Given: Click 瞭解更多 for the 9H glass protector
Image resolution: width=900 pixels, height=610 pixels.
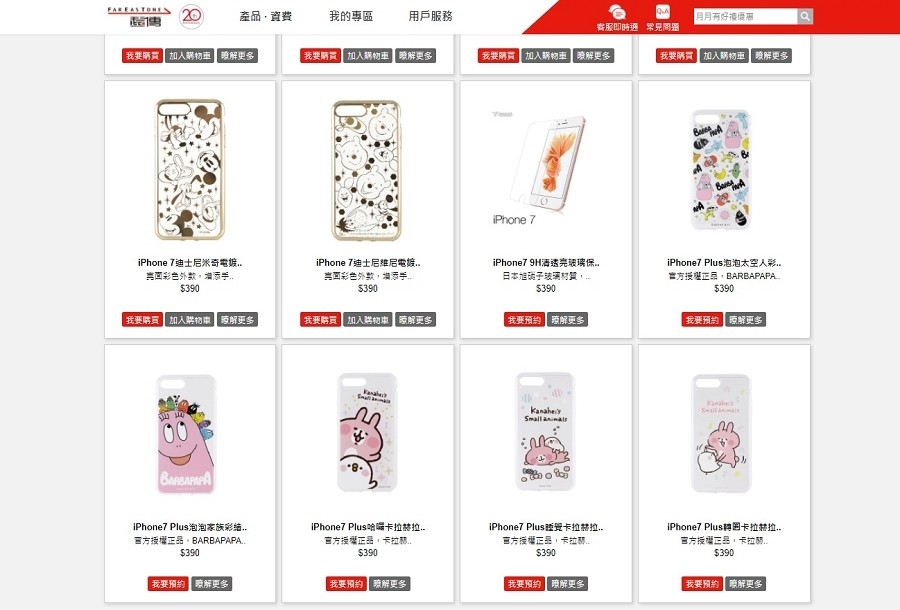Looking at the screenshot, I should 568,320.
